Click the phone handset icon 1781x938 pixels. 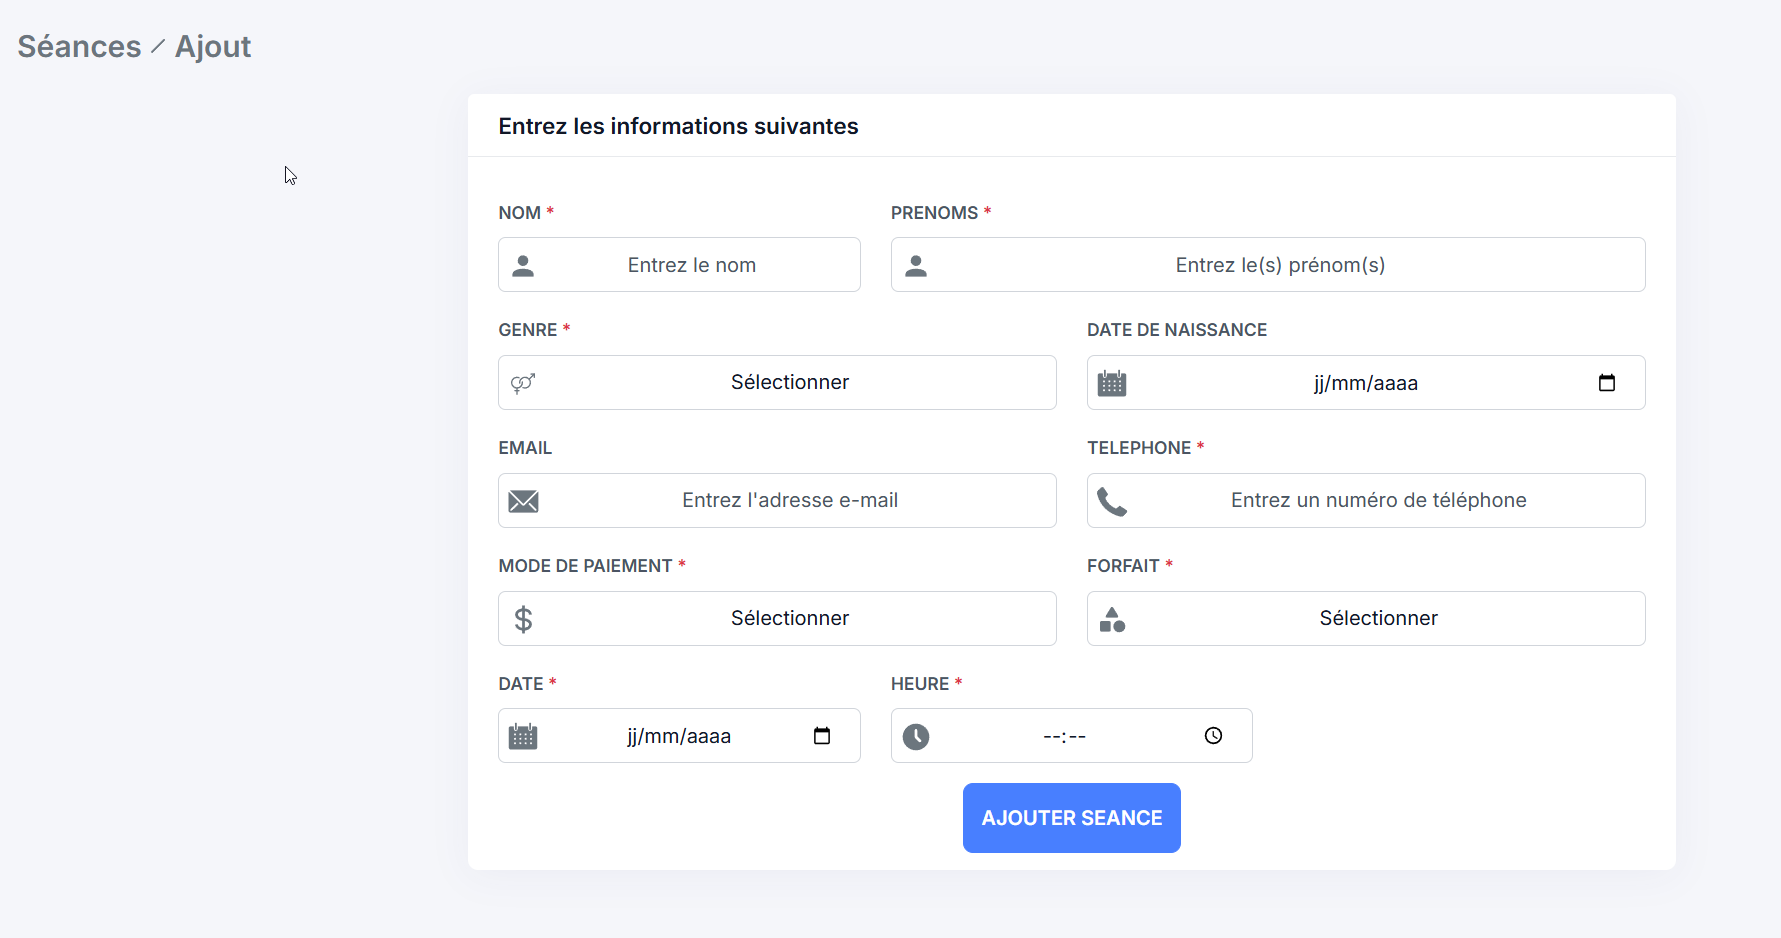point(1112,501)
